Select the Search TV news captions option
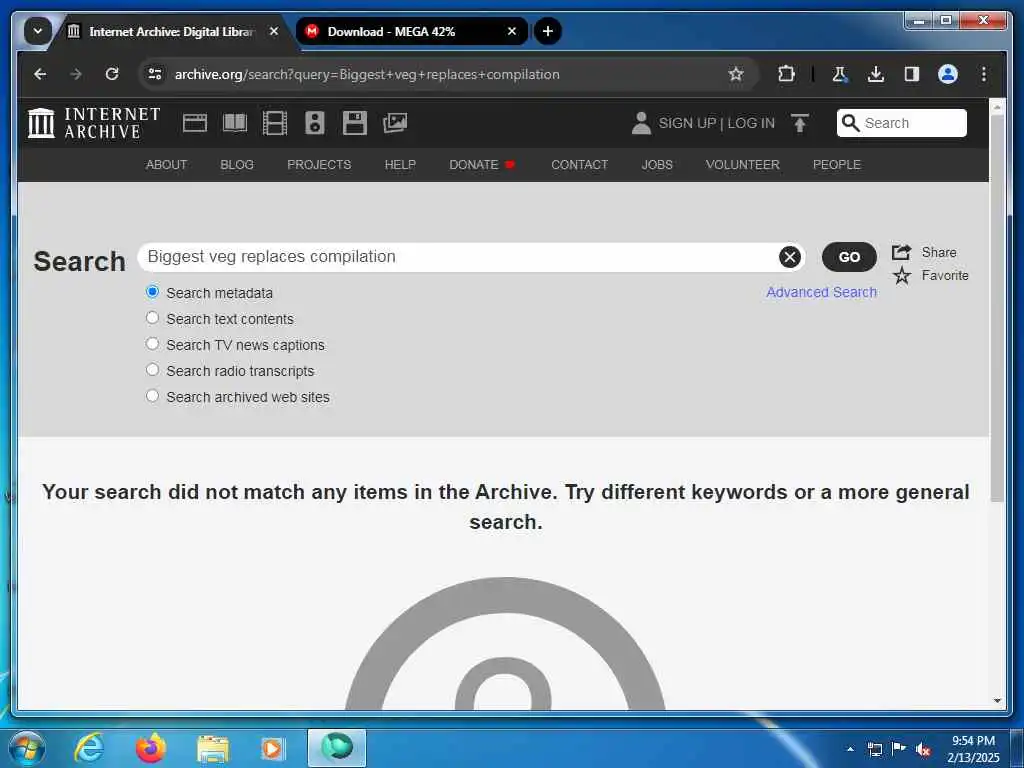This screenshot has width=1024, height=768. coord(152,344)
